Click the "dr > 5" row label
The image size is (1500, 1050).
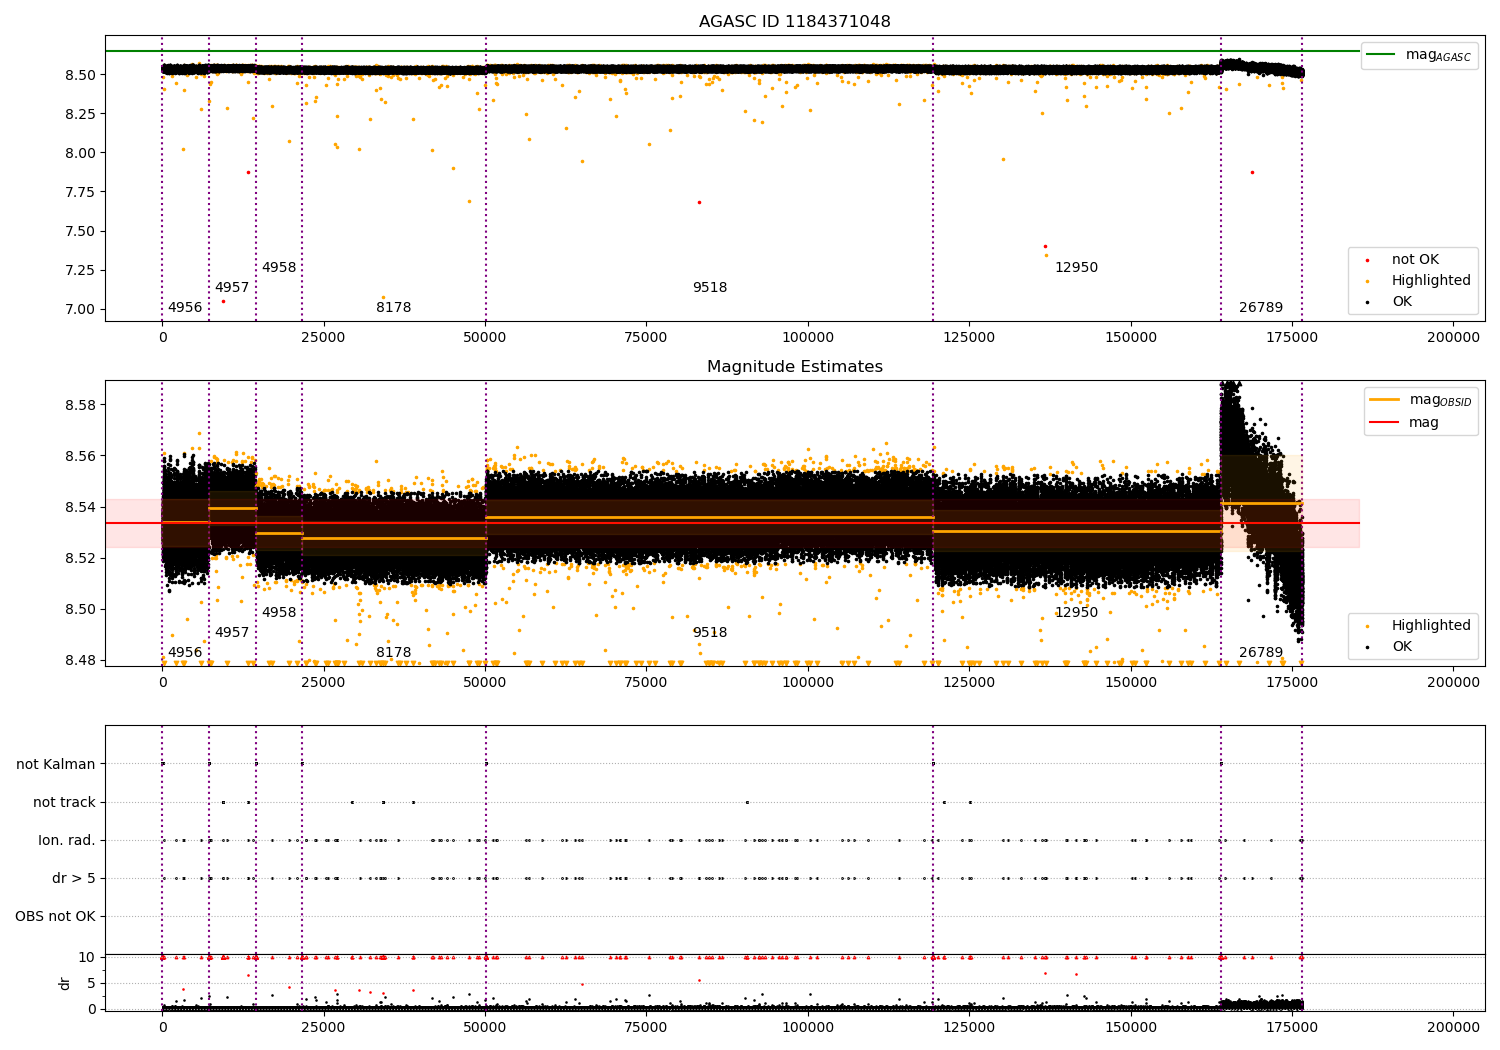point(74,879)
